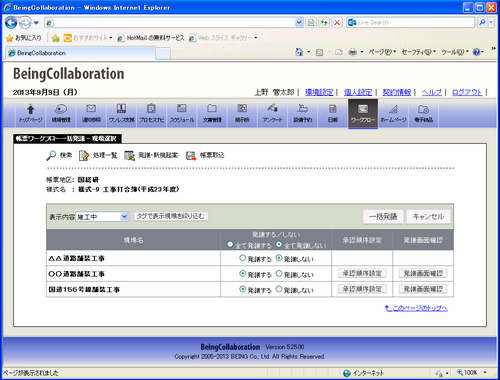
Task: Open the Web スライス ギャラリー favorite
Action: [x=223, y=38]
